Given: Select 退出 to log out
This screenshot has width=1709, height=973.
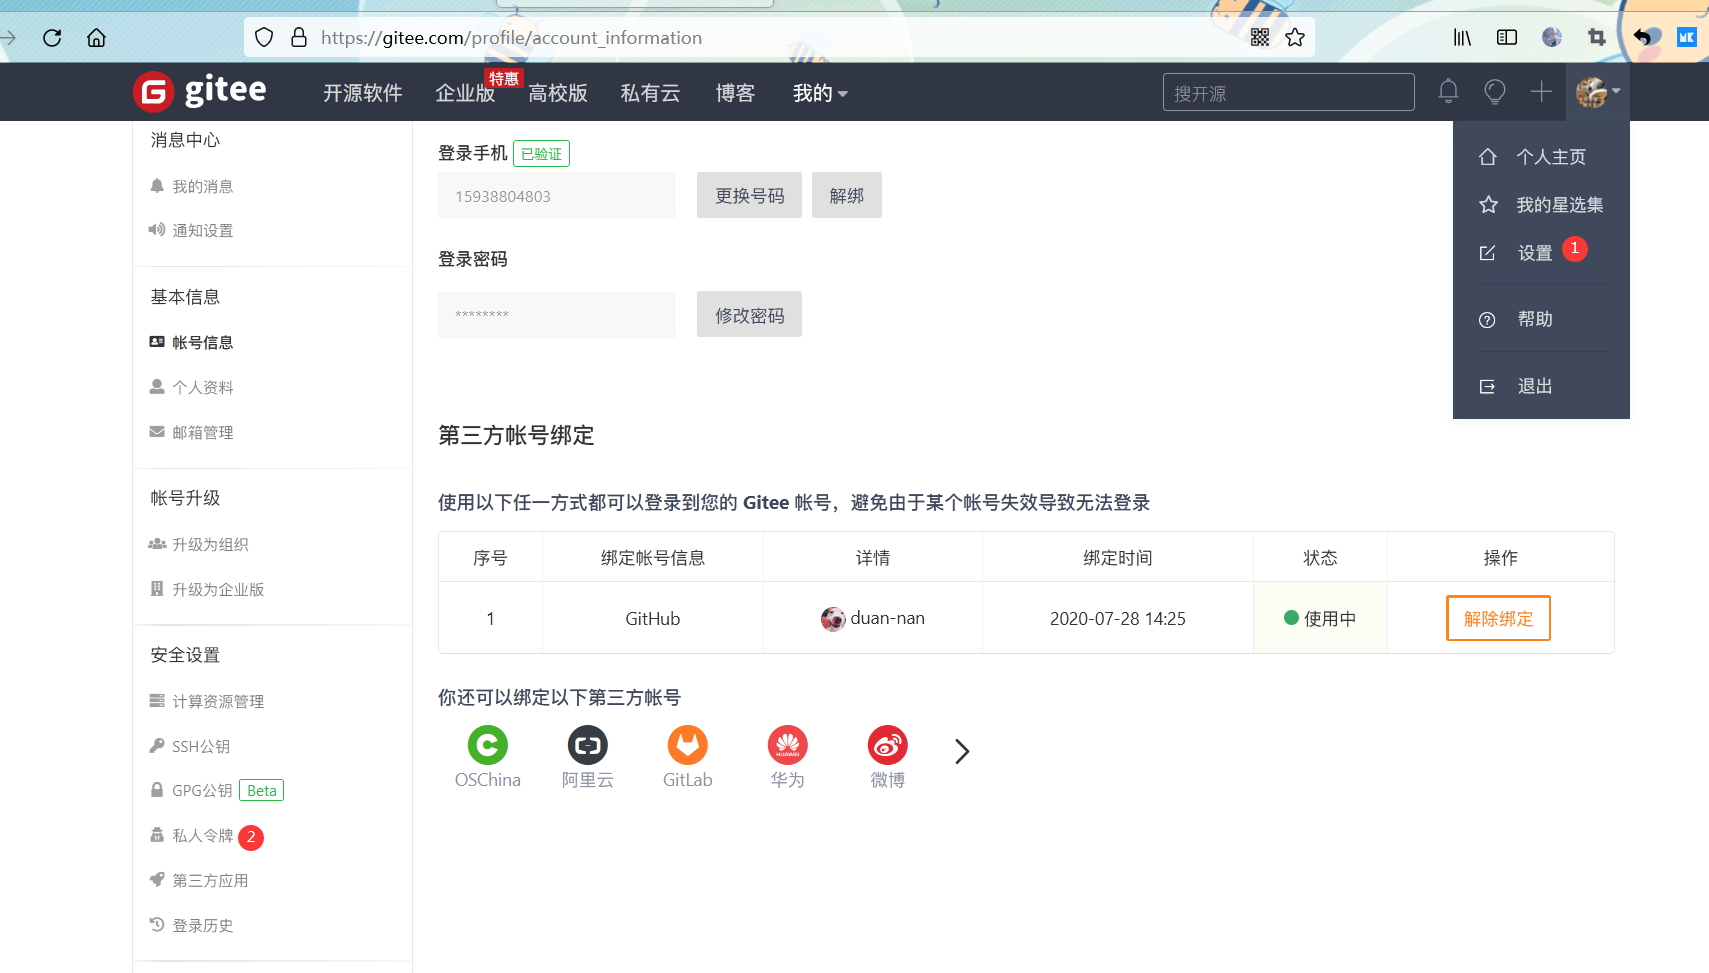Looking at the screenshot, I should pyautogui.click(x=1535, y=386).
